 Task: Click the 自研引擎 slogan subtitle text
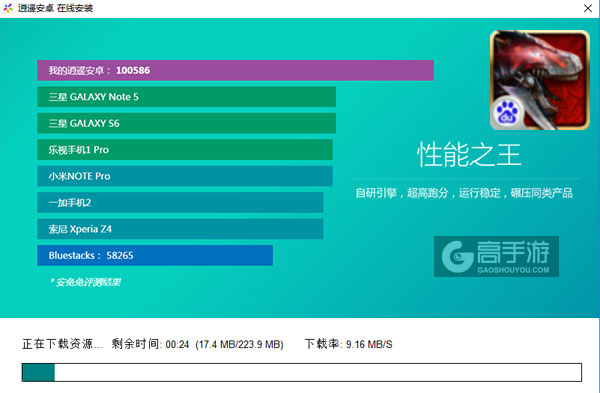[x=464, y=193]
